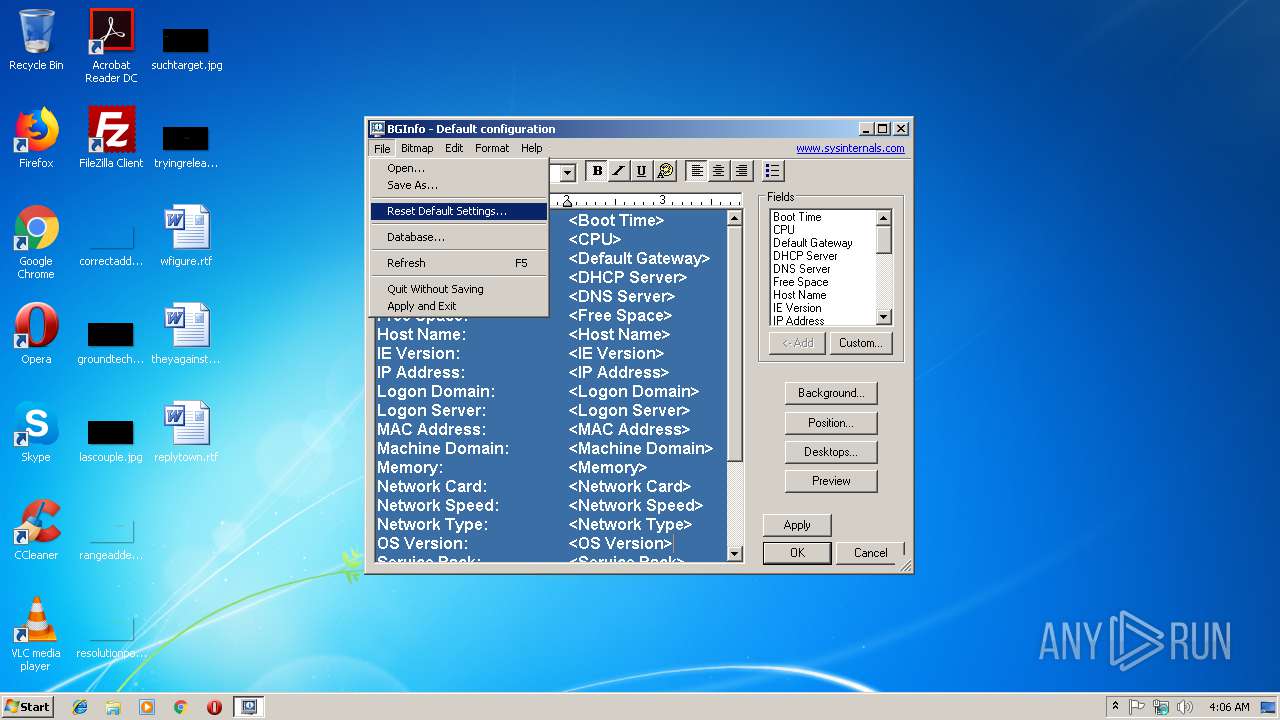Click the Custom... button
This screenshot has width=1280, height=720.
pyautogui.click(x=860, y=343)
